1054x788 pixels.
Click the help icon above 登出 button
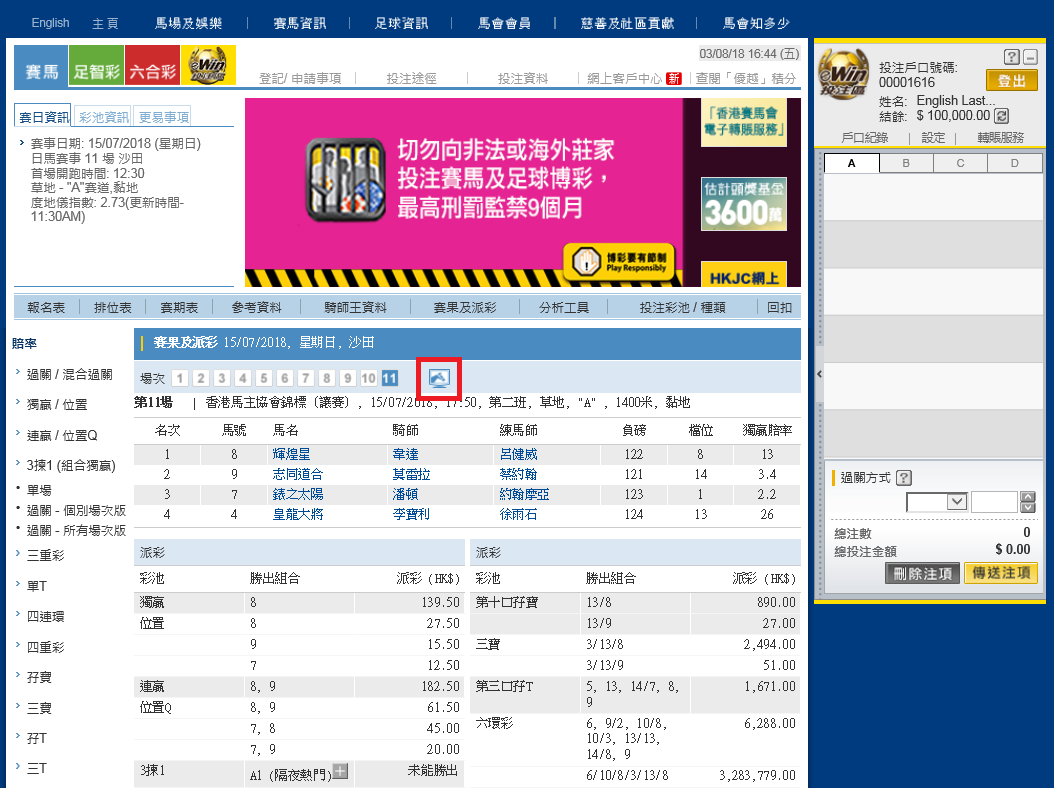(1011, 57)
